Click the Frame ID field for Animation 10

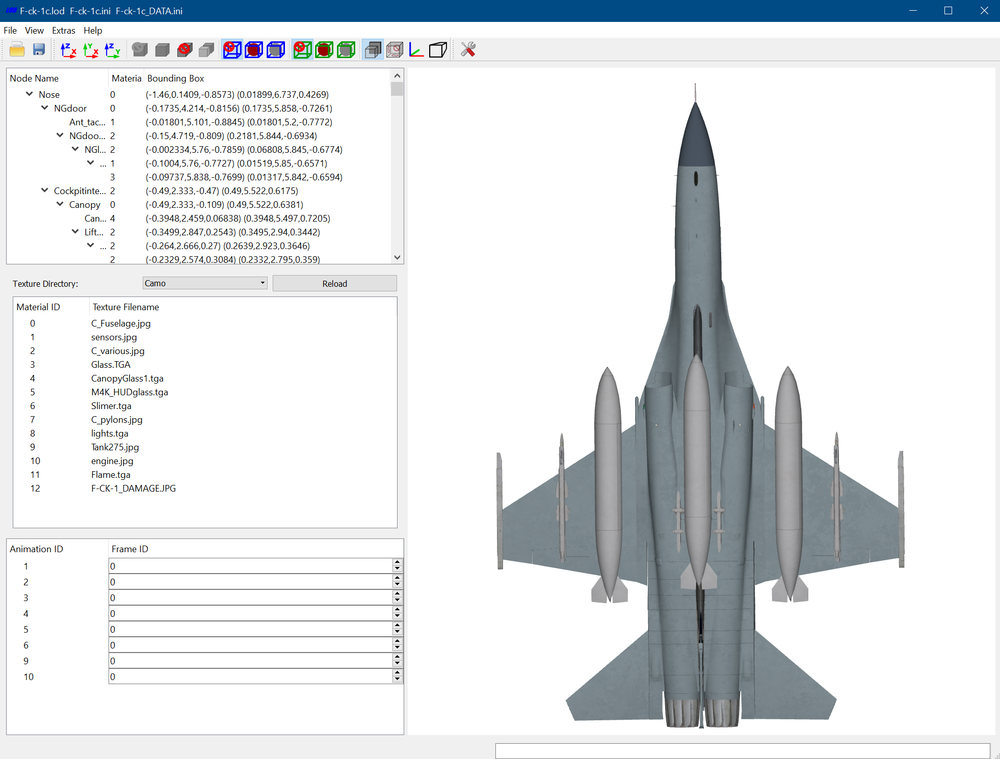point(251,677)
